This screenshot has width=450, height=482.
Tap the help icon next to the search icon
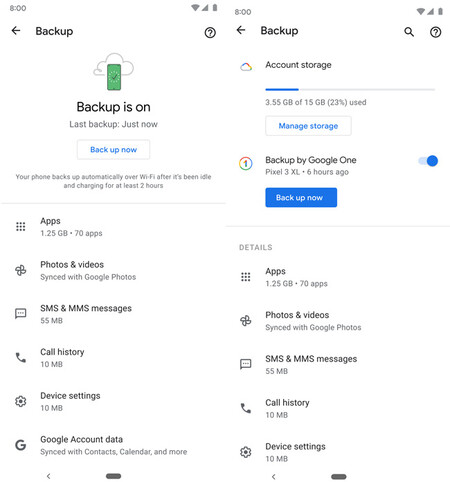pyautogui.click(x=435, y=32)
